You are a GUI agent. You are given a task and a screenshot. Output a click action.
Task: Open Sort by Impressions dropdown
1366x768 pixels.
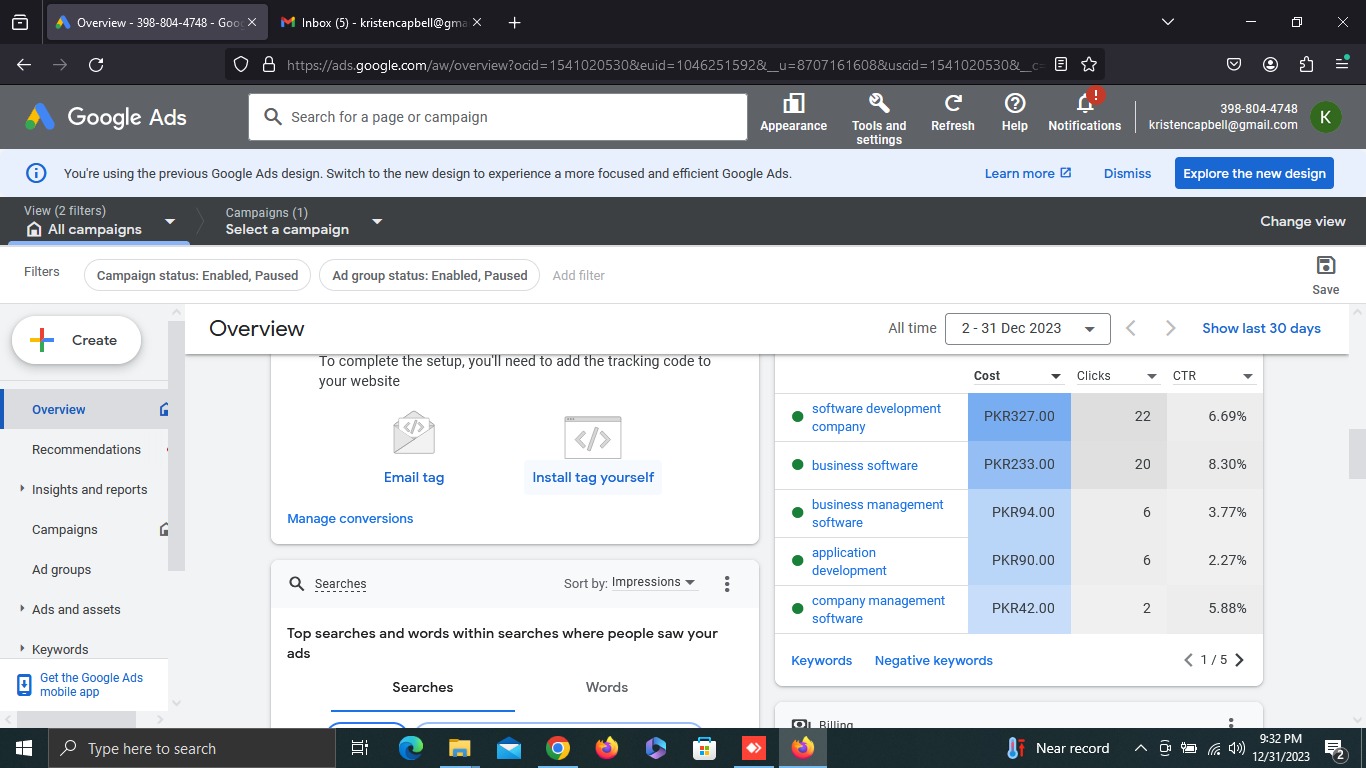(655, 583)
